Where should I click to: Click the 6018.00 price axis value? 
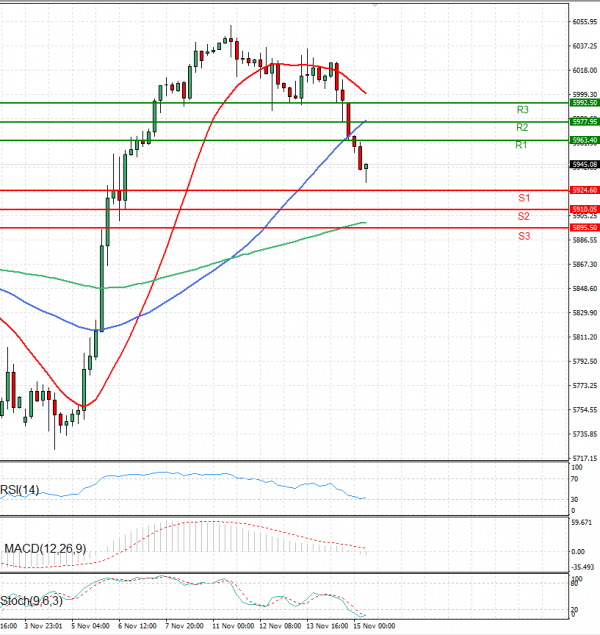[585, 70]
